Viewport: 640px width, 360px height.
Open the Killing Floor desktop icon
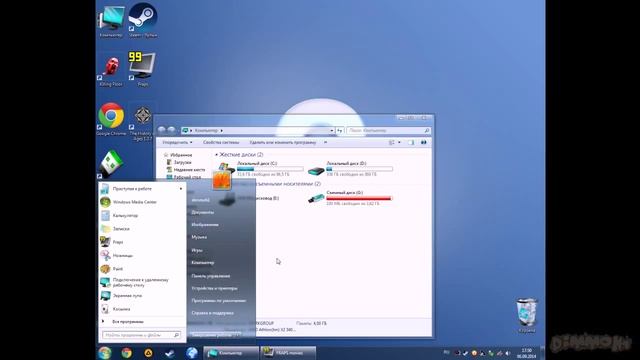(111, 69)
